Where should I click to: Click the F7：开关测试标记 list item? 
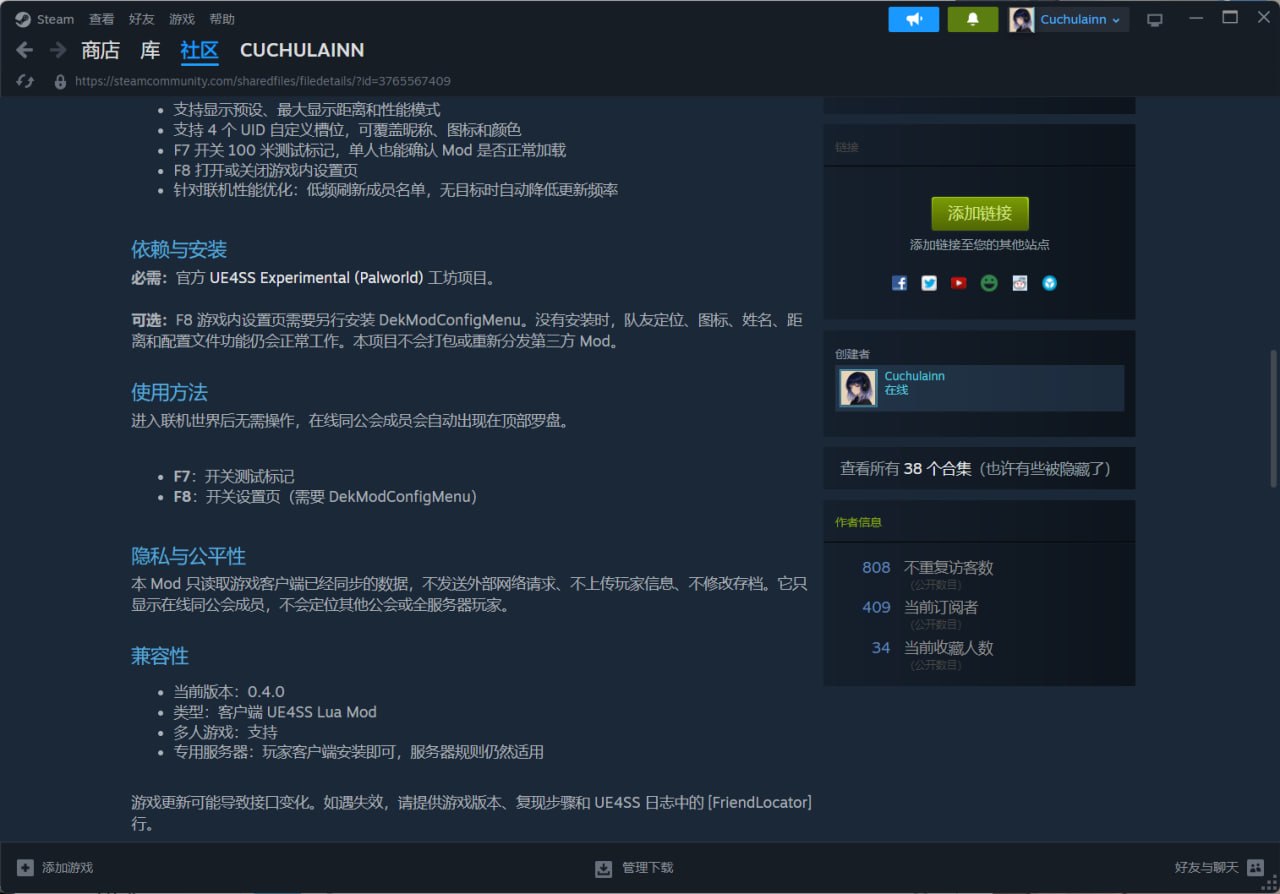[234, 476]
